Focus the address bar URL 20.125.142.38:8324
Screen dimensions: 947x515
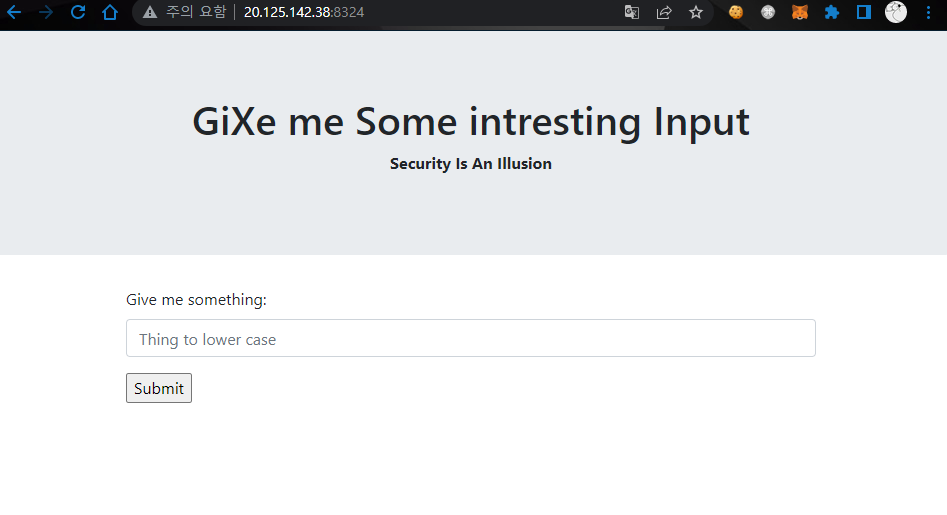tap(304, 12)
